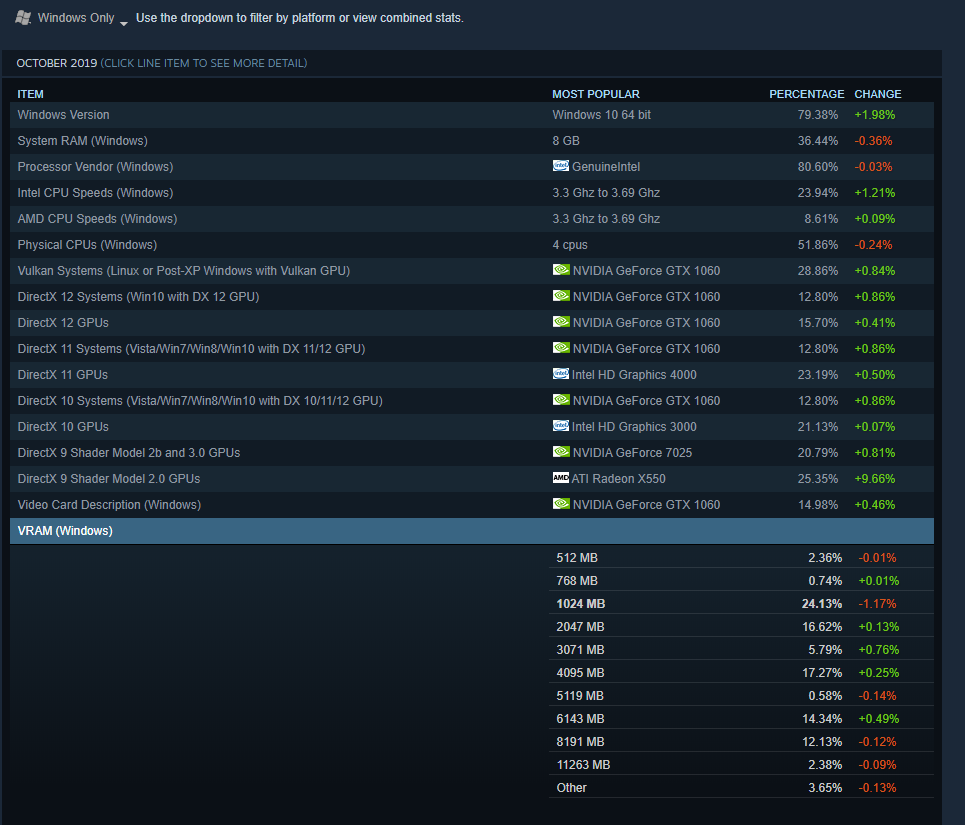Open Video Card Description (Windows) item
This screenshot has width=965, height=825.
pyautogui.click(x=471, y=504)
